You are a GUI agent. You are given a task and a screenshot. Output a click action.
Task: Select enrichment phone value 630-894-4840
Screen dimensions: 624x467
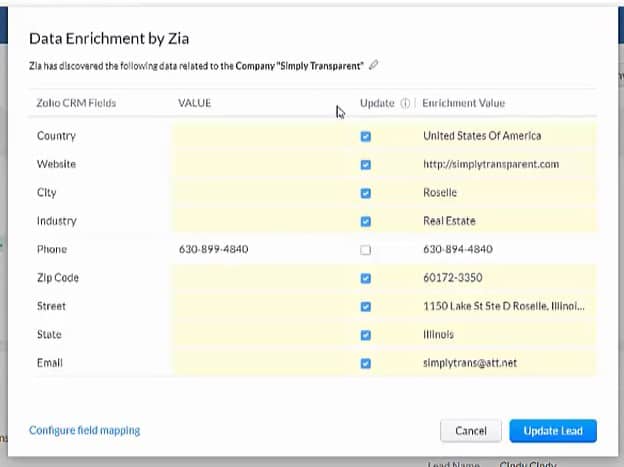tap(458, 249)
